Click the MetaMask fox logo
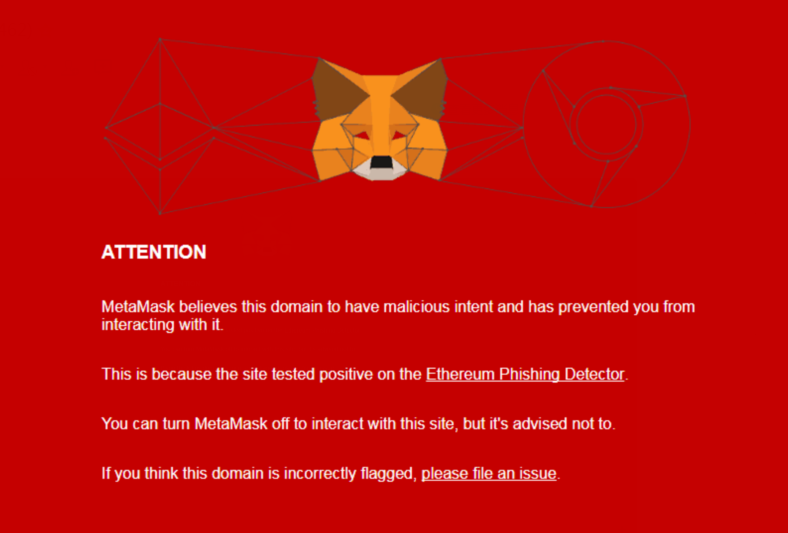 point(380,119)
